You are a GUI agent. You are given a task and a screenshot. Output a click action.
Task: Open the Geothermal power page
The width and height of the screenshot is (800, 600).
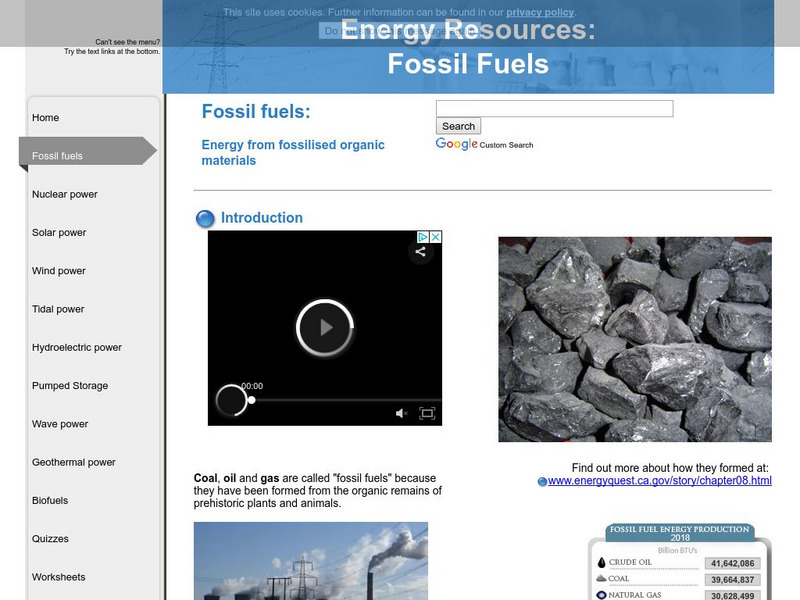(74, 462)
